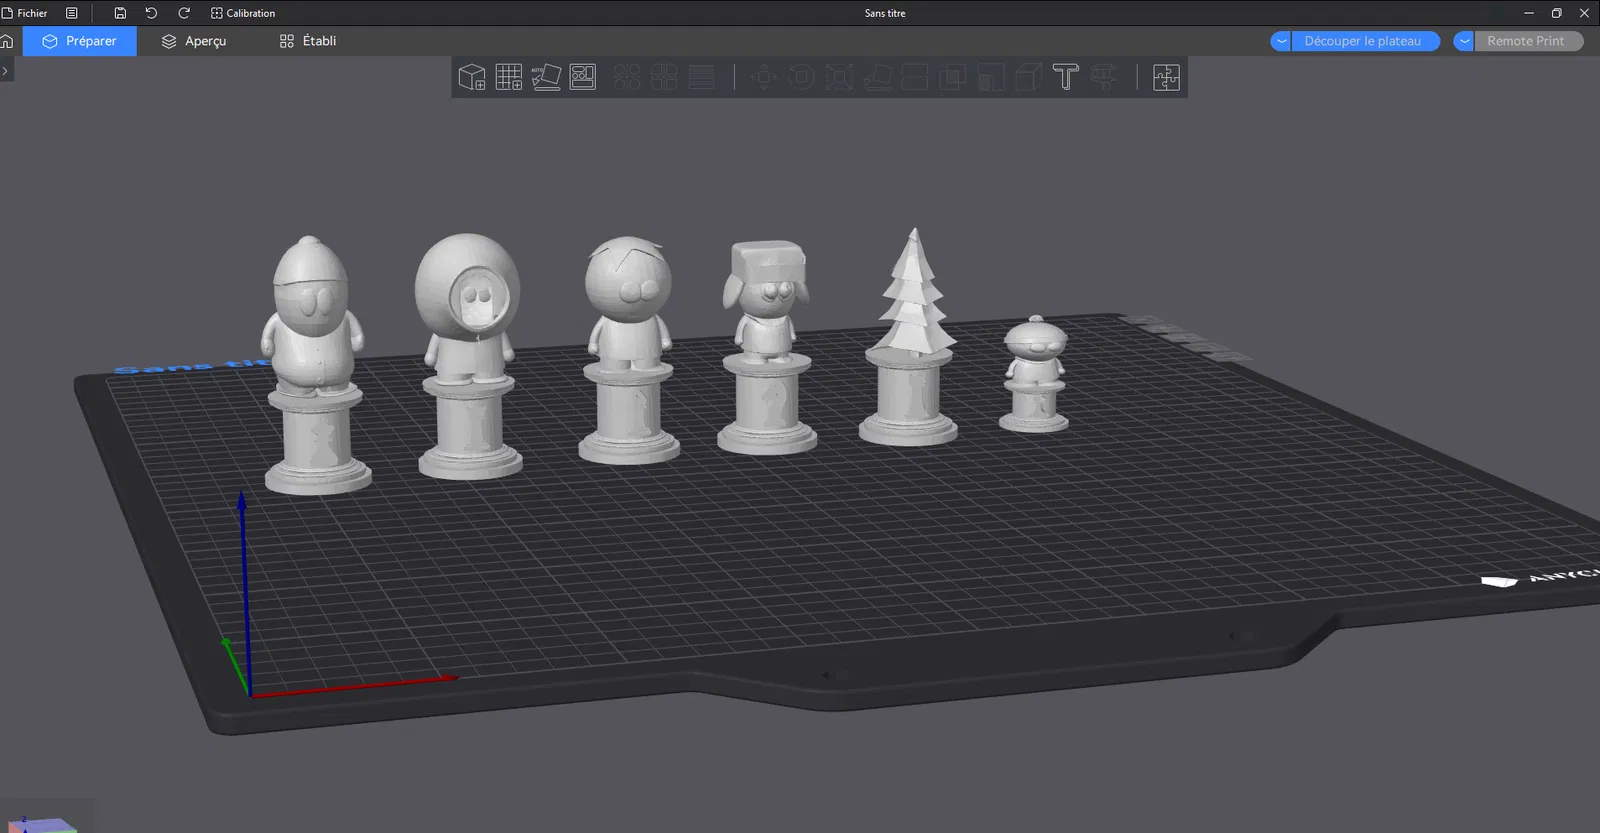Expand the collapsed left sidebar chevron
1600x833 pixels.
point(5,71)
